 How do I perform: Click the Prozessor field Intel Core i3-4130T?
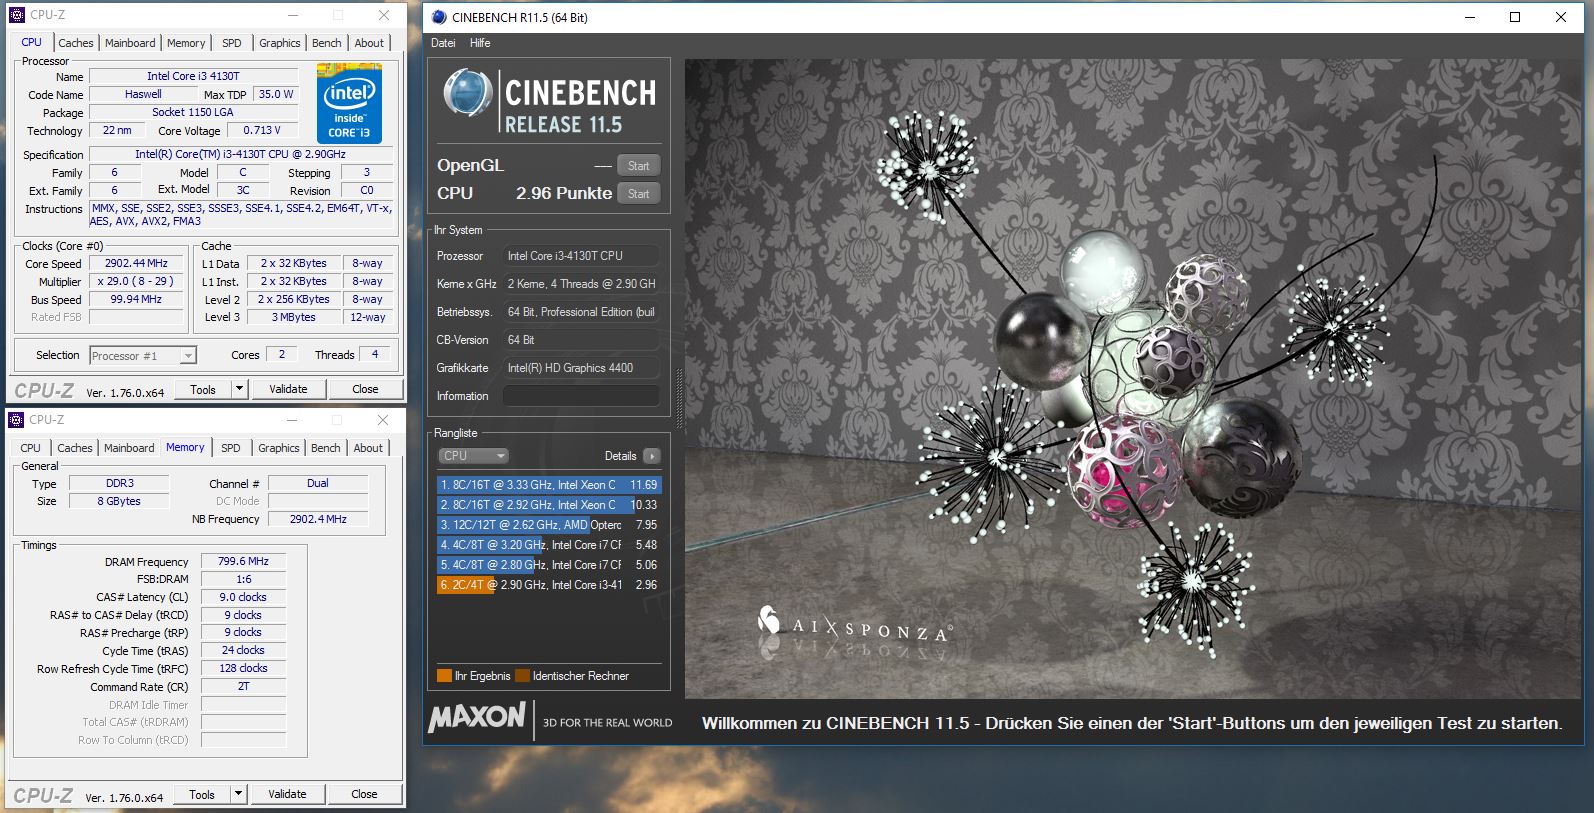click(581, 256)
